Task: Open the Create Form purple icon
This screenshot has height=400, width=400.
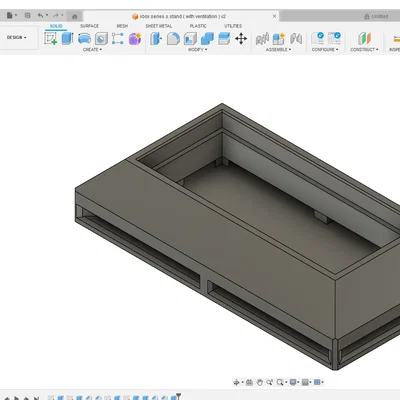Action: 135,39
